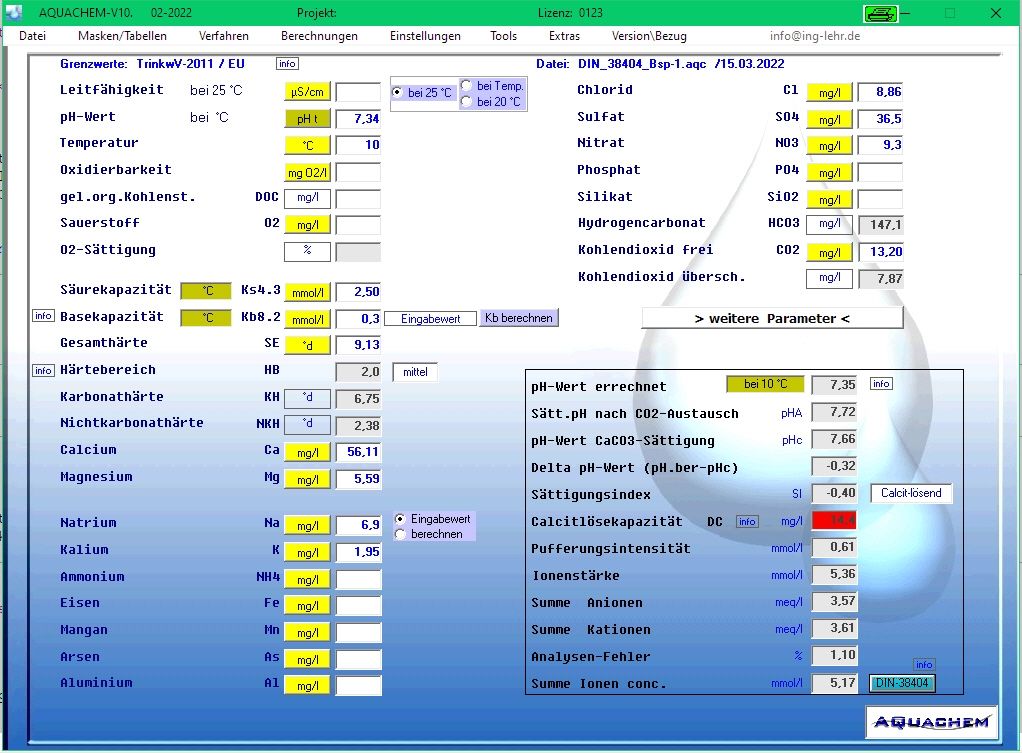Click the Basekapazität field showing 0,3
The height and width of the screenshot is (753, 1022).
click(x=358, y=319)
